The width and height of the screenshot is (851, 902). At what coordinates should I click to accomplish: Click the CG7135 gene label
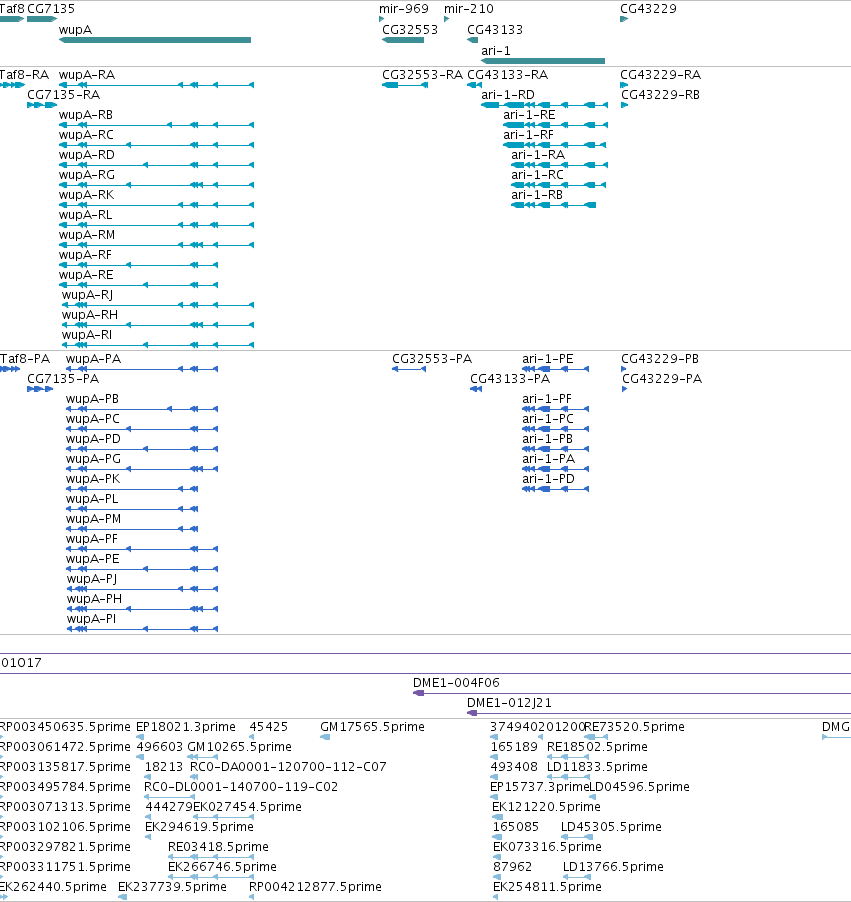[x=51, y=9]
